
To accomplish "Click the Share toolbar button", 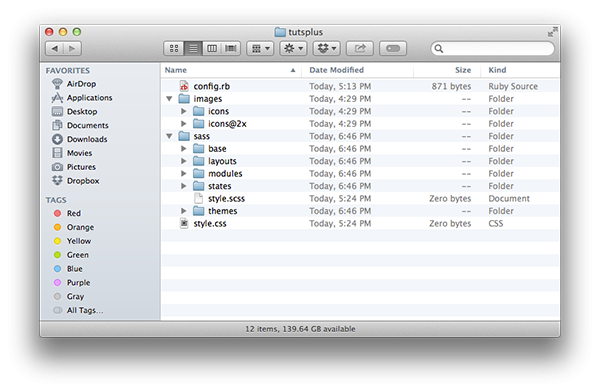I will 360,48.
